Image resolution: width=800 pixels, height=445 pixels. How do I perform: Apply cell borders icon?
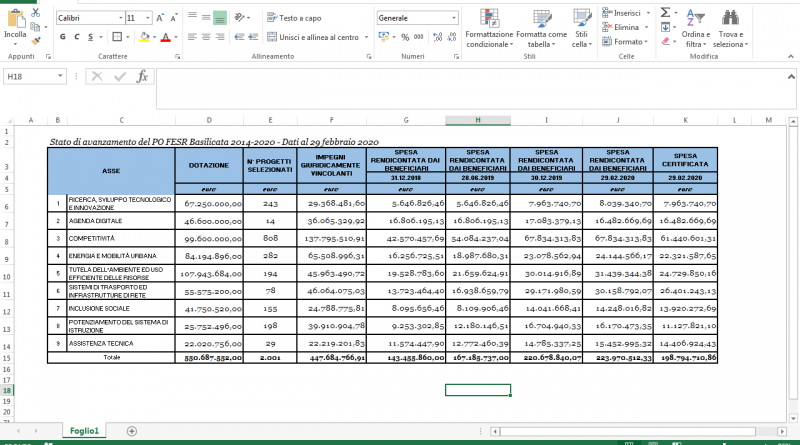117,37
